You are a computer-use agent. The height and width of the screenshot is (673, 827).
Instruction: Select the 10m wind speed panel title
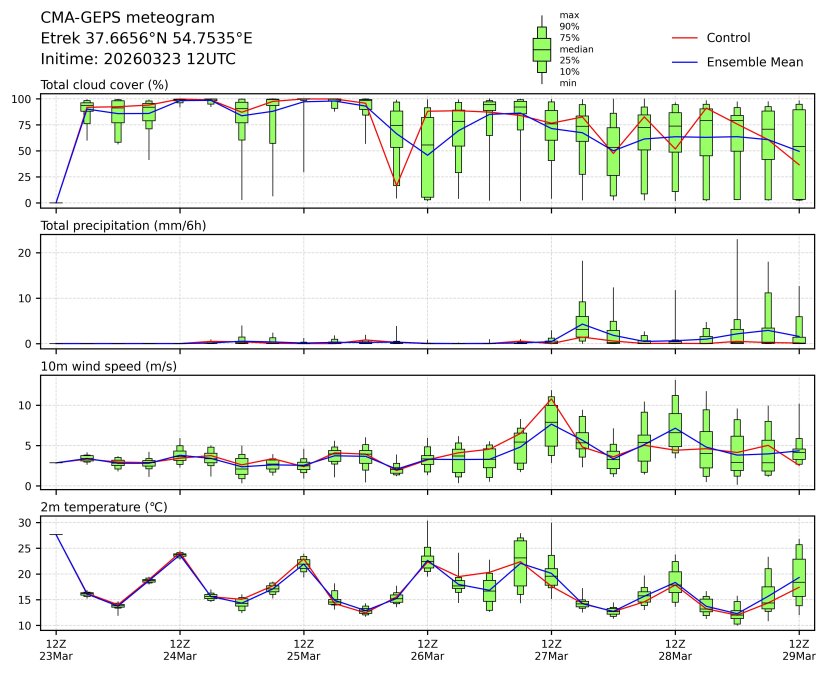pos(104,366)
